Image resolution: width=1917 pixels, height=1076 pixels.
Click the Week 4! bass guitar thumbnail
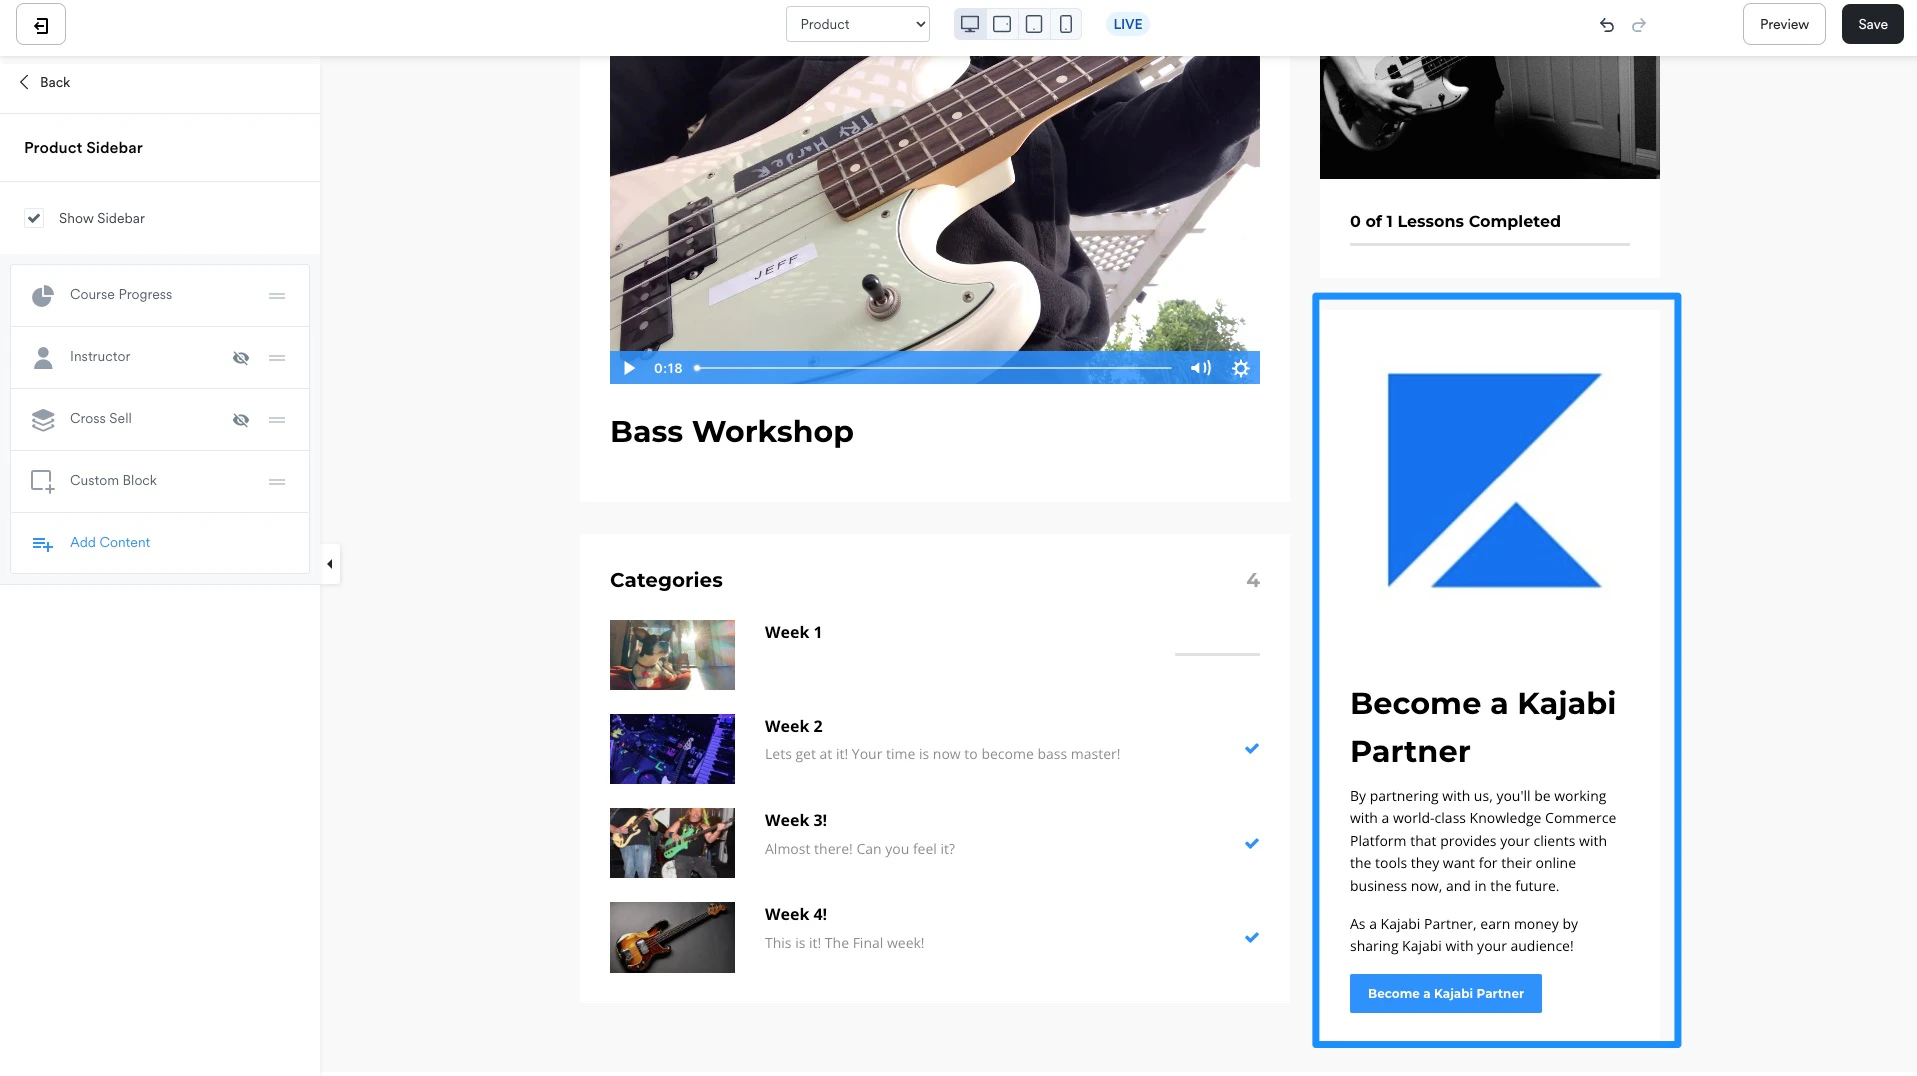coord(672,937)
